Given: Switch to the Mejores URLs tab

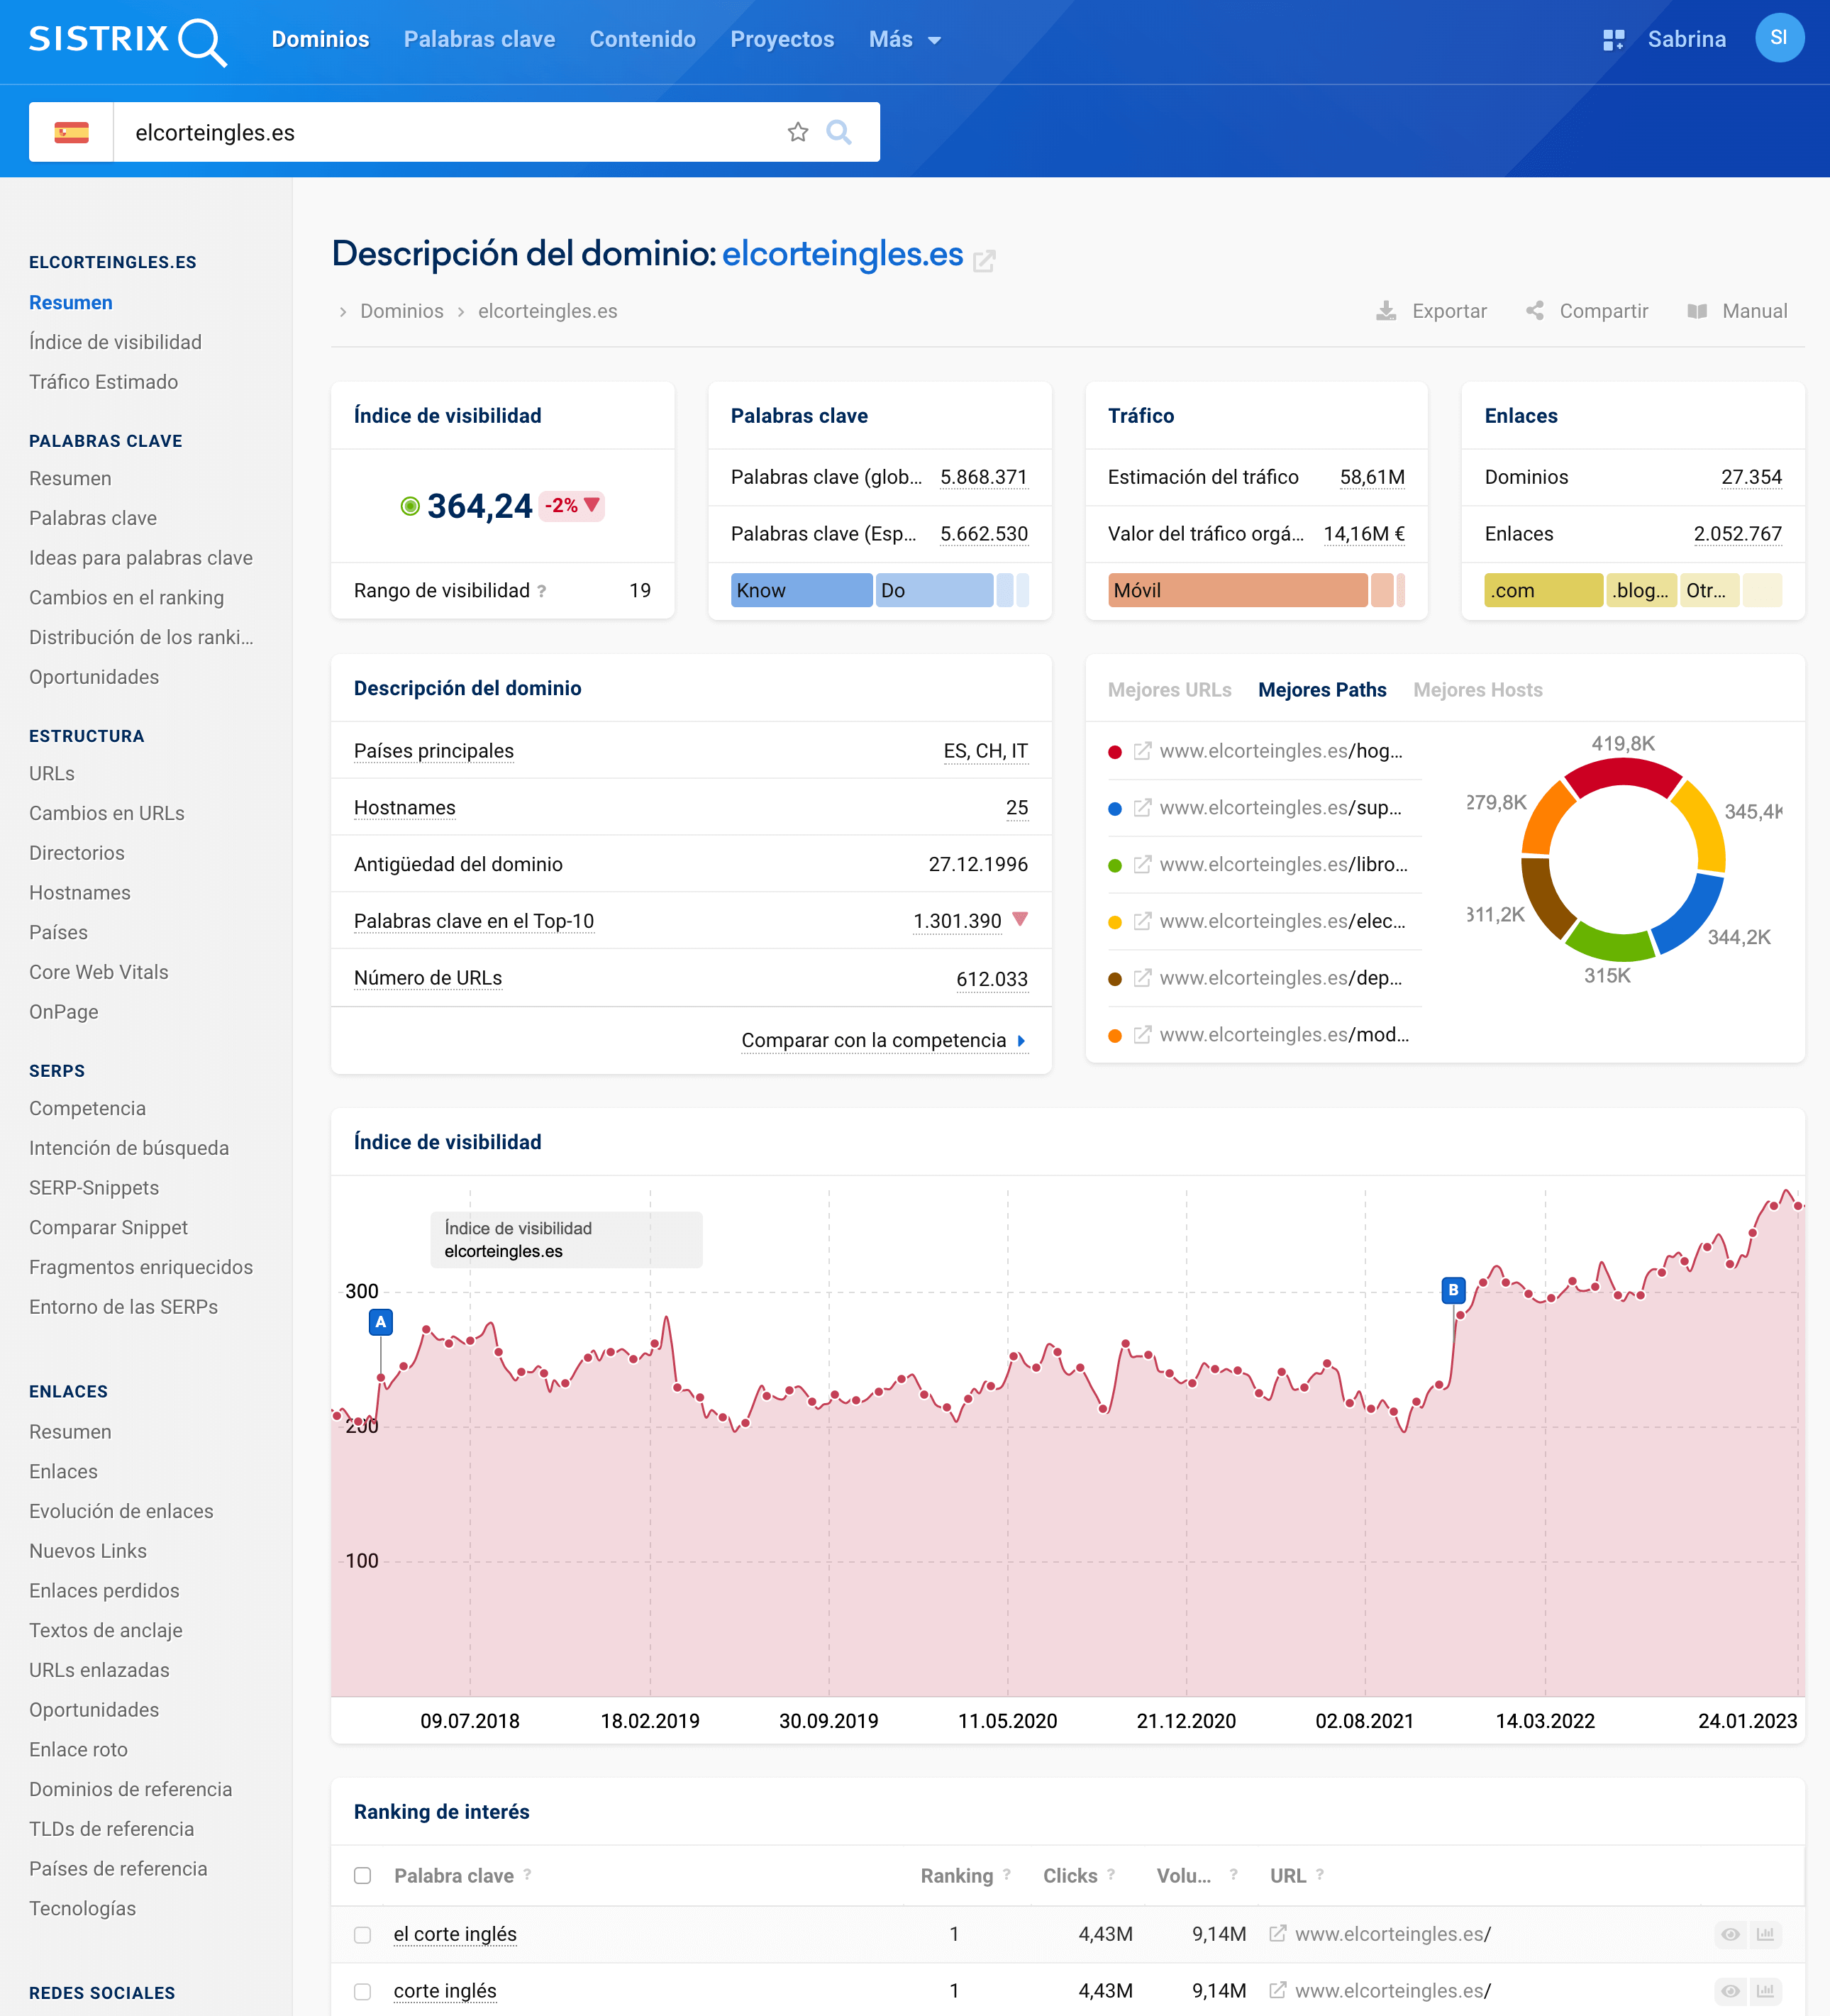Looking at the screenshot, I should point(1169,690).
